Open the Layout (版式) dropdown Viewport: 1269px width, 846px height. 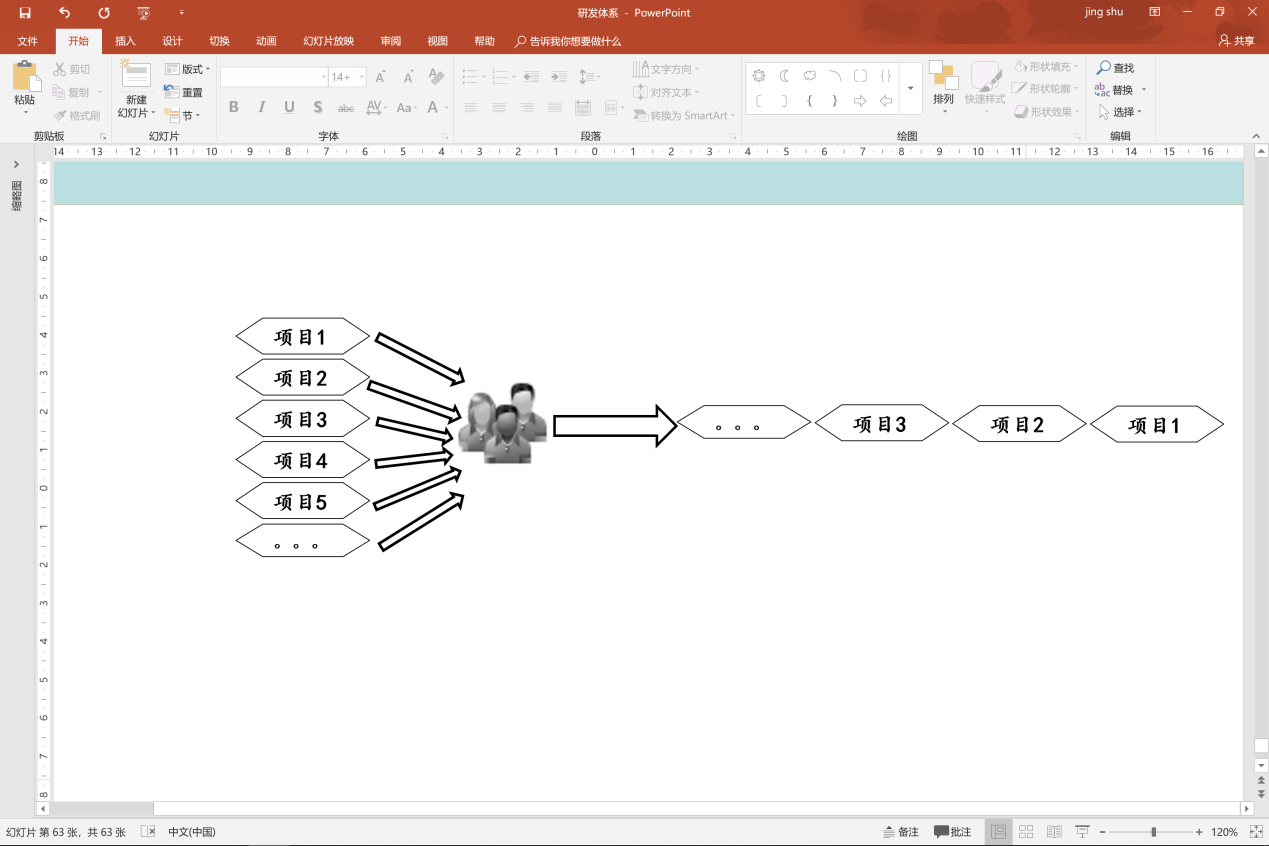click(x=188, y=69)
